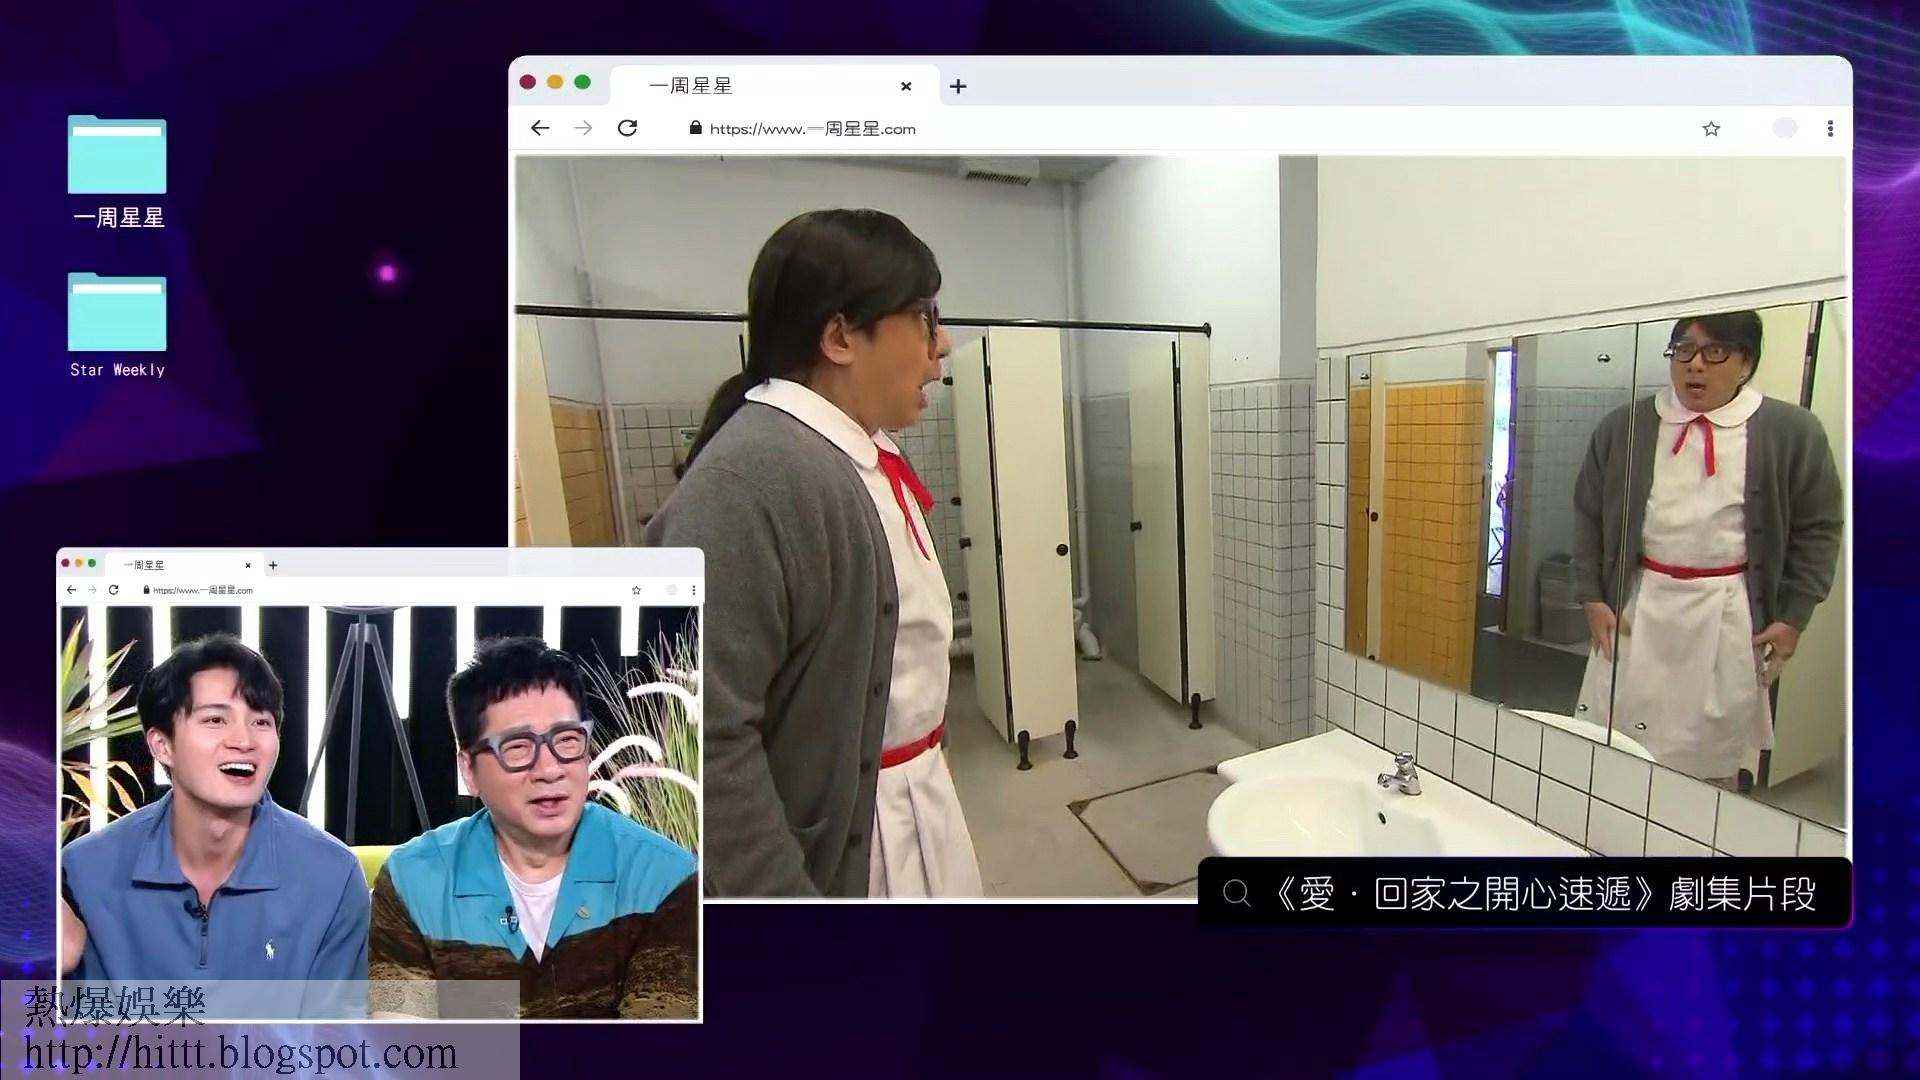Viewport: 1920px width, 1080px height.
Task: Bookmark the page with the star in the small browser
Action: 636,590
